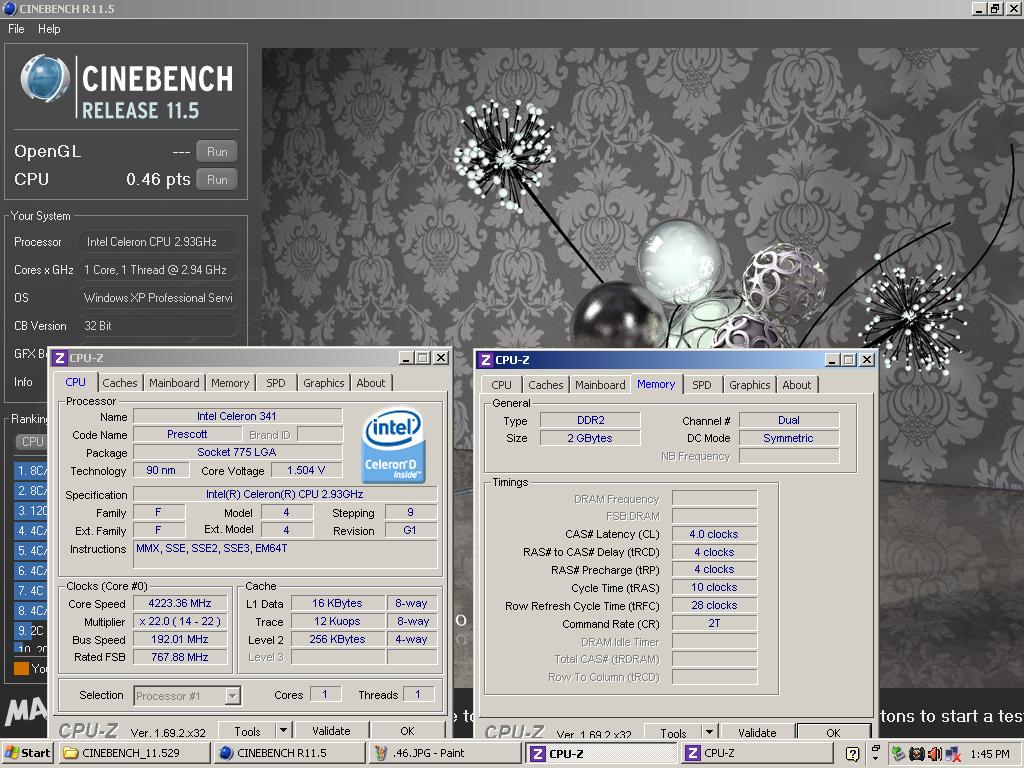This screenshot has width=1024, height=768.
Task: Open Tools dropdown arrow in right CPU-Z window
Action: (709, 733)
